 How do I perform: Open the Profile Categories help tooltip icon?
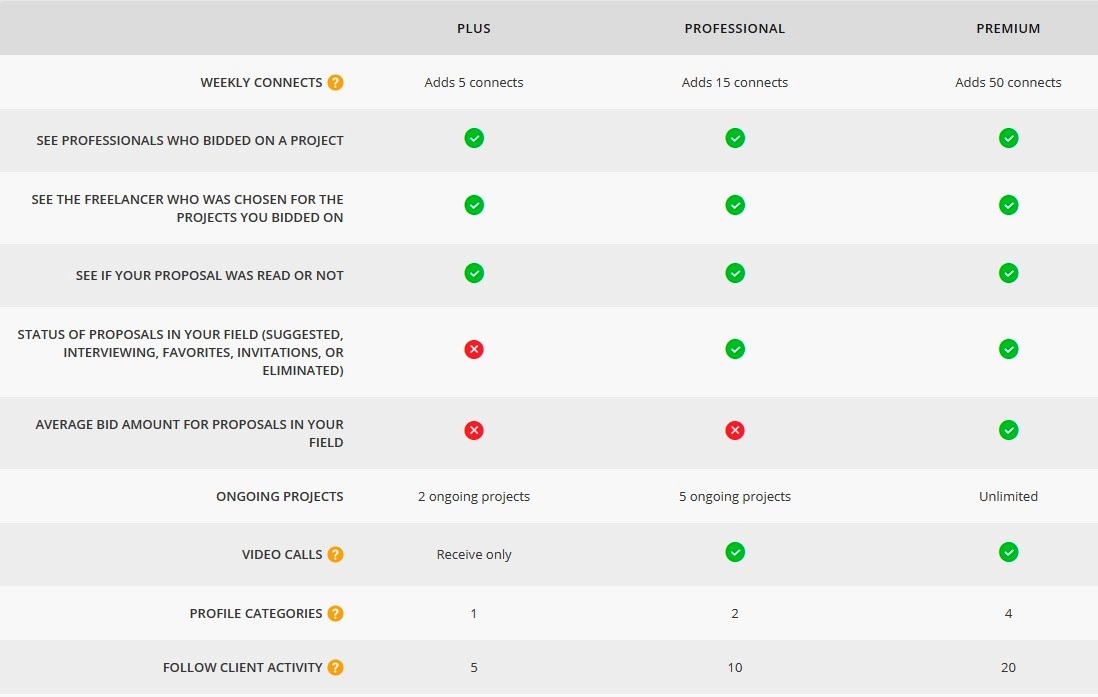(335, 613)
